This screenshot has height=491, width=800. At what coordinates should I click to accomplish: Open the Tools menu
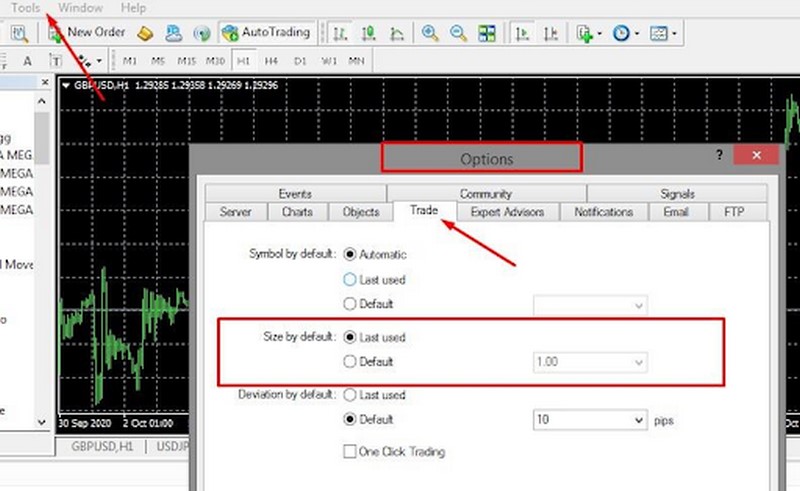(26, 8)
